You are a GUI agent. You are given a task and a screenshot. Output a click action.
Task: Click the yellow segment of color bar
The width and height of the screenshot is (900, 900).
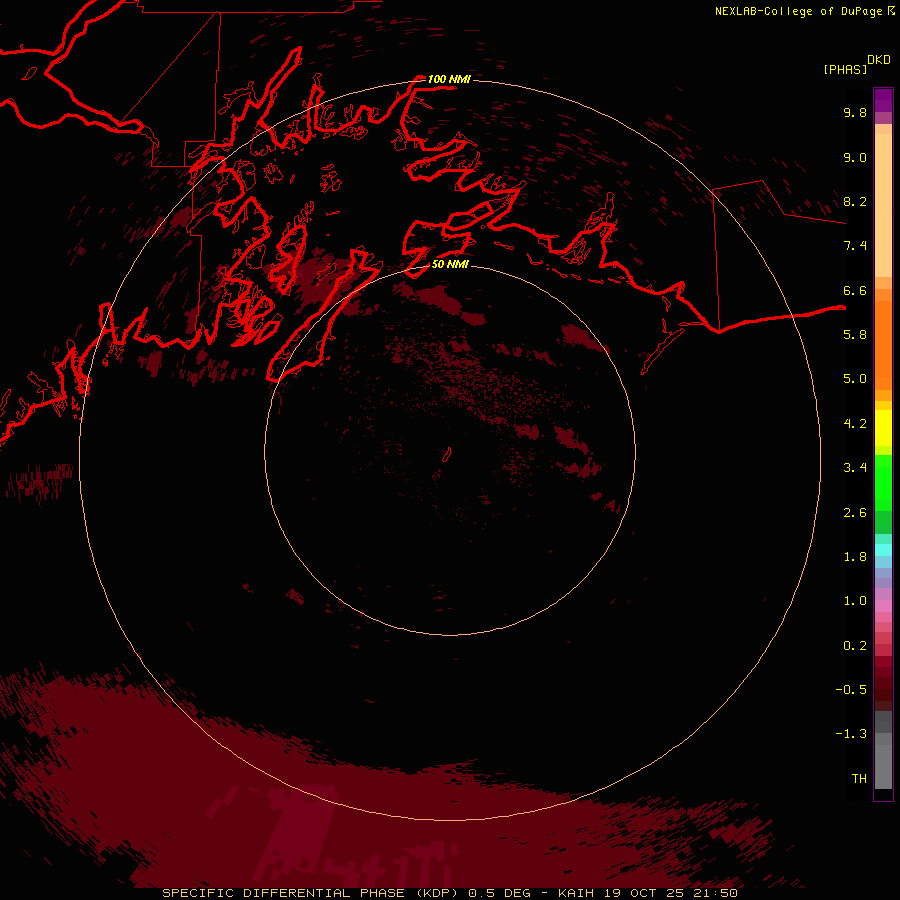[x=883, y=428]
